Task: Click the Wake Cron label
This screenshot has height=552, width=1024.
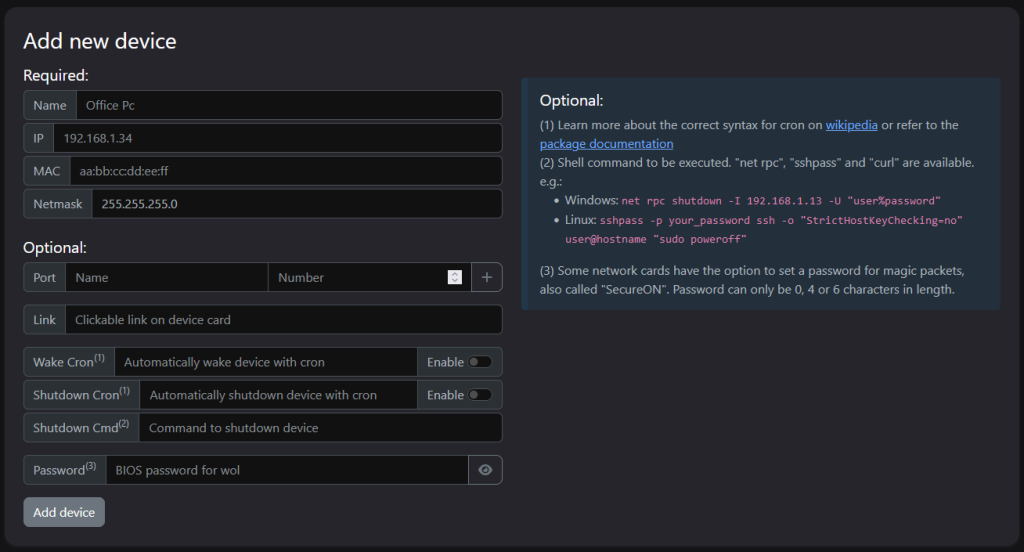Action: click(x=69, y=362)
